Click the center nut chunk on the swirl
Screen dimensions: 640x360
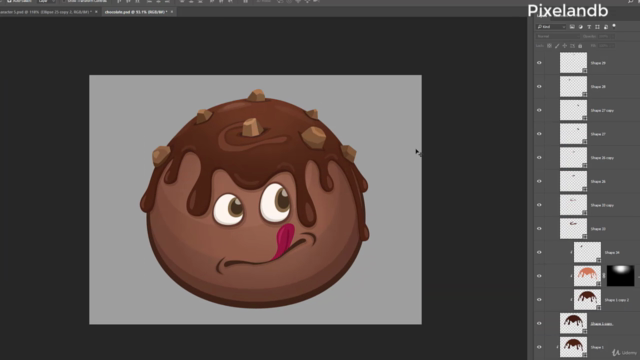click(252, 127)
